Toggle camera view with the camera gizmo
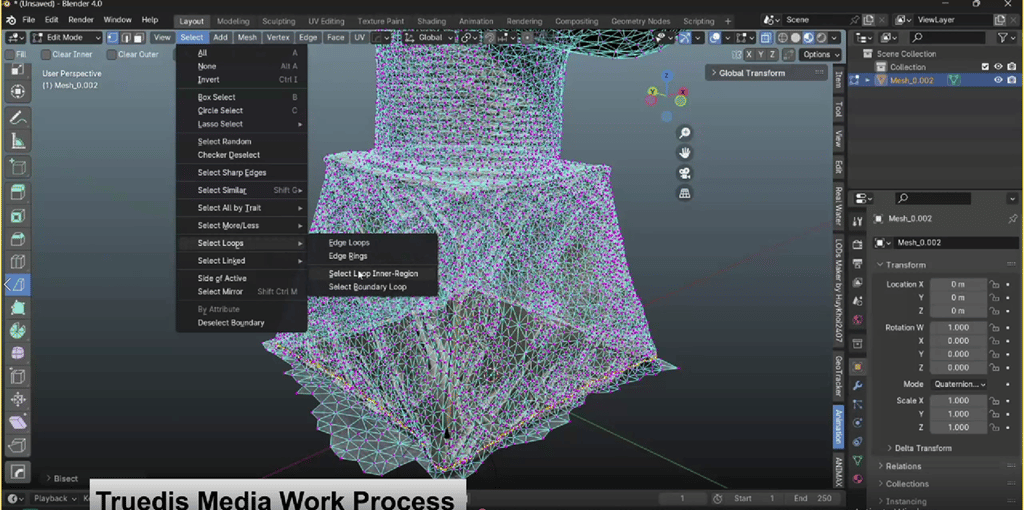This screenshot has width=1024, height=510. tap(685, 173)
